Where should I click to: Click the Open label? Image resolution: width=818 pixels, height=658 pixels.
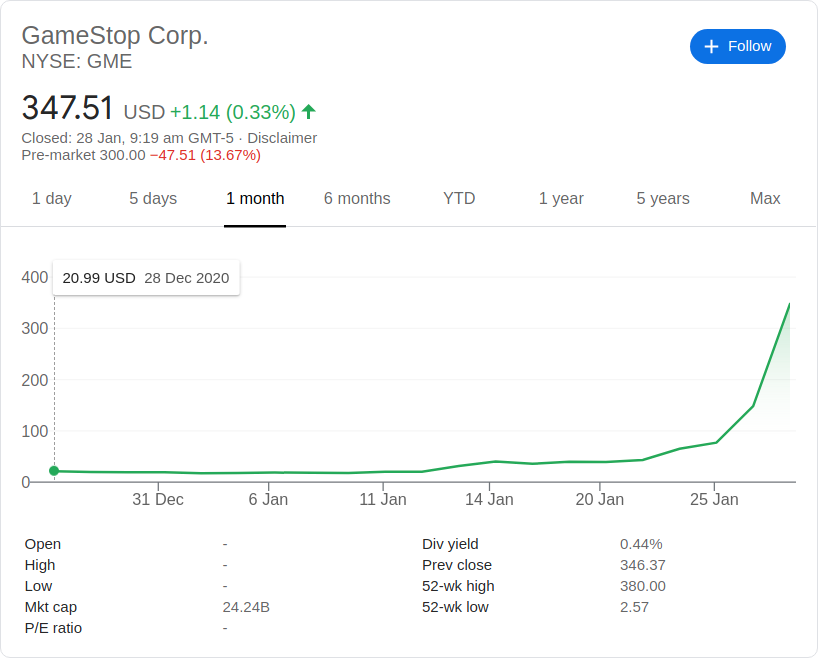43,544
